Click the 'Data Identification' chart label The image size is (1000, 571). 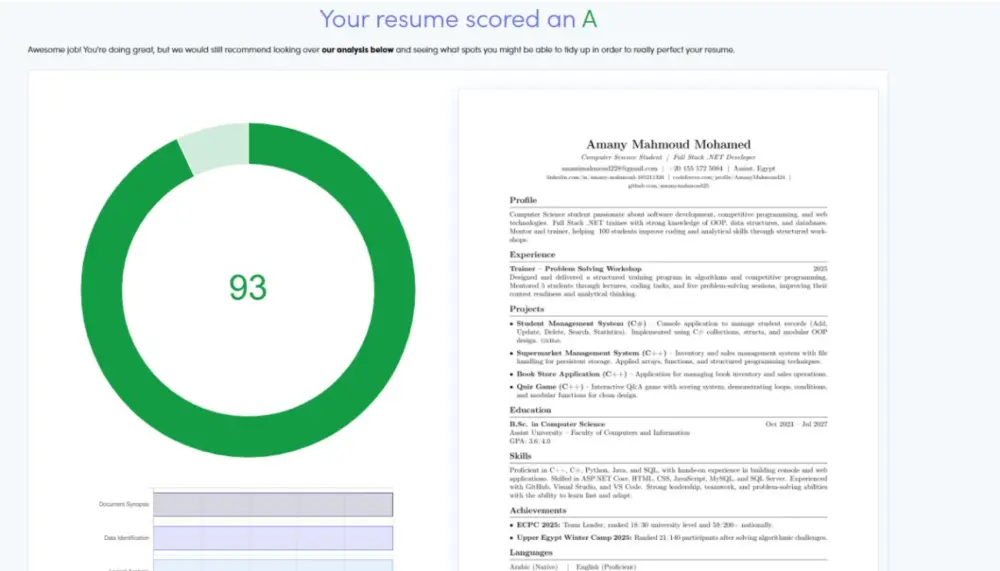click(x=126, y=538)
